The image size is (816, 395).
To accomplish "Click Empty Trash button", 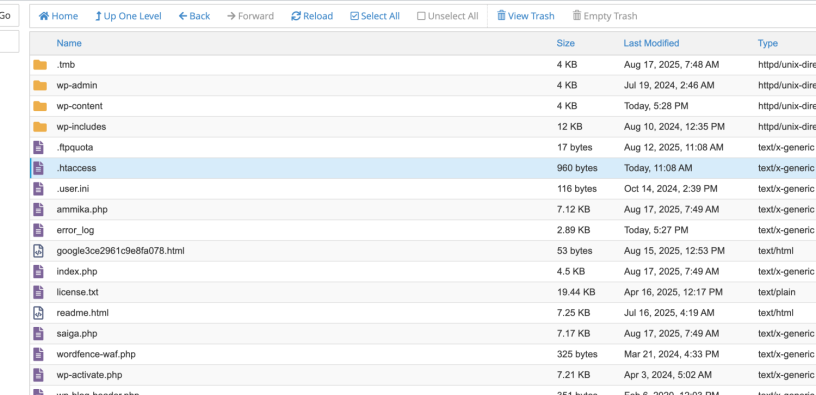I will 605,16.
